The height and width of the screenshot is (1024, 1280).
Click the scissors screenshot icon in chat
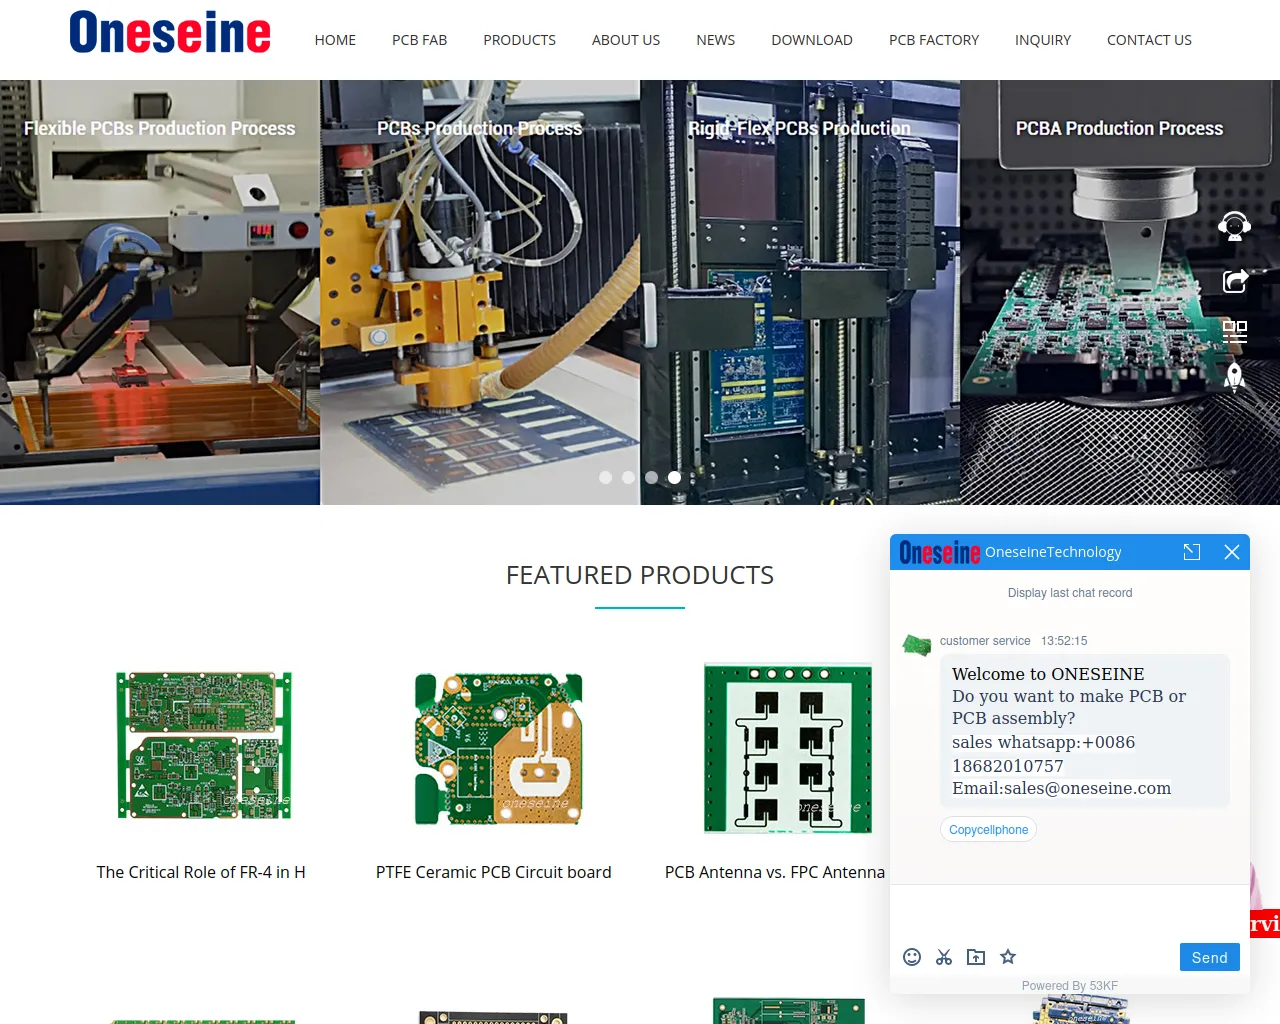tap(944, 957)
